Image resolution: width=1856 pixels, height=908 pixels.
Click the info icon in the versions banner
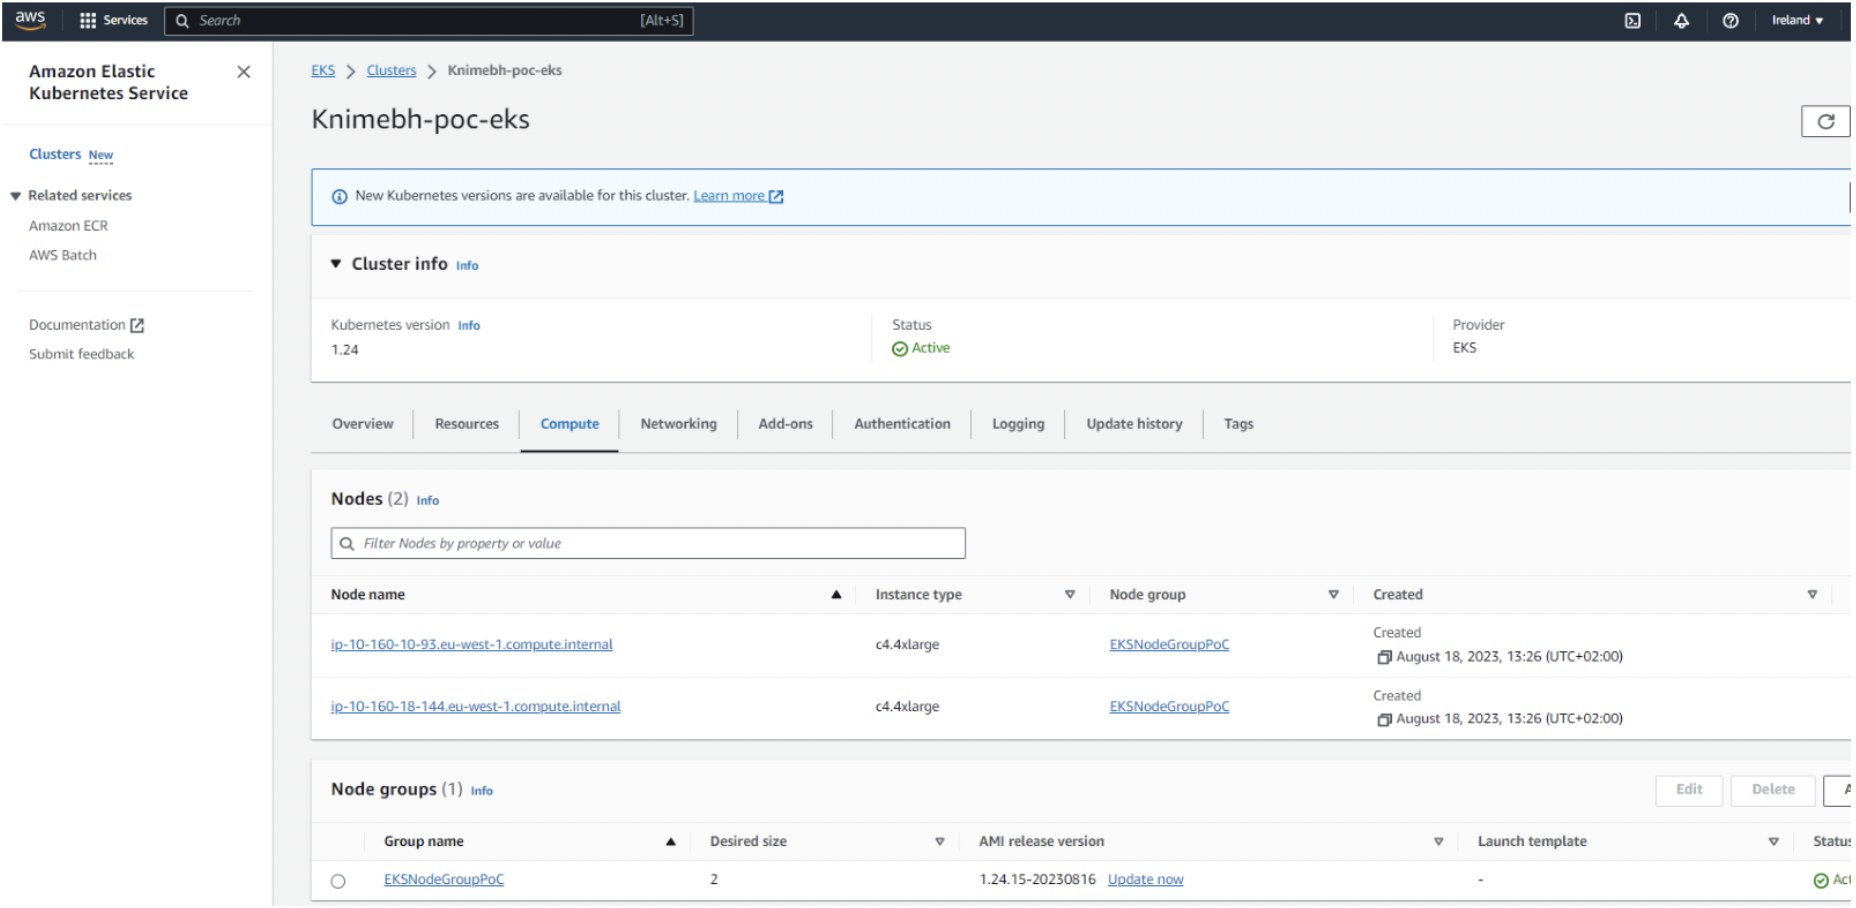coord(339,196)
